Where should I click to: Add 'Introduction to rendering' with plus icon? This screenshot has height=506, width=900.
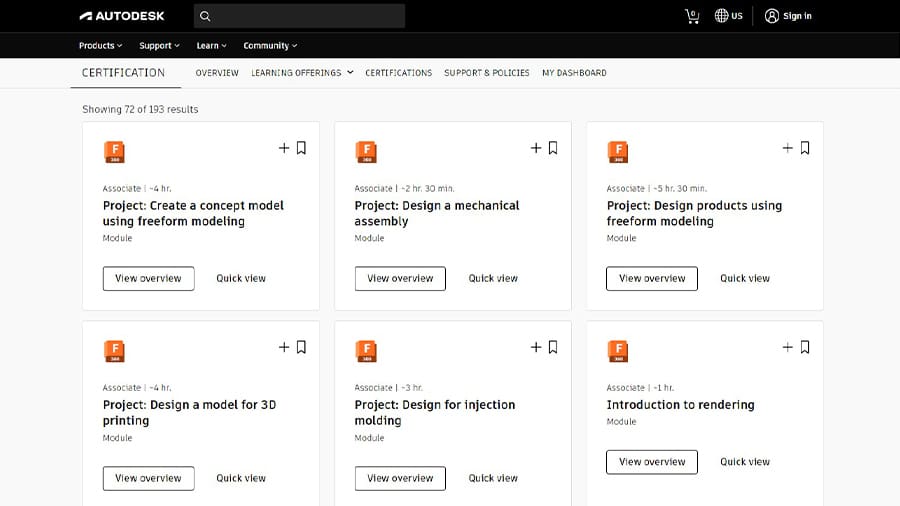click(788, 347)
